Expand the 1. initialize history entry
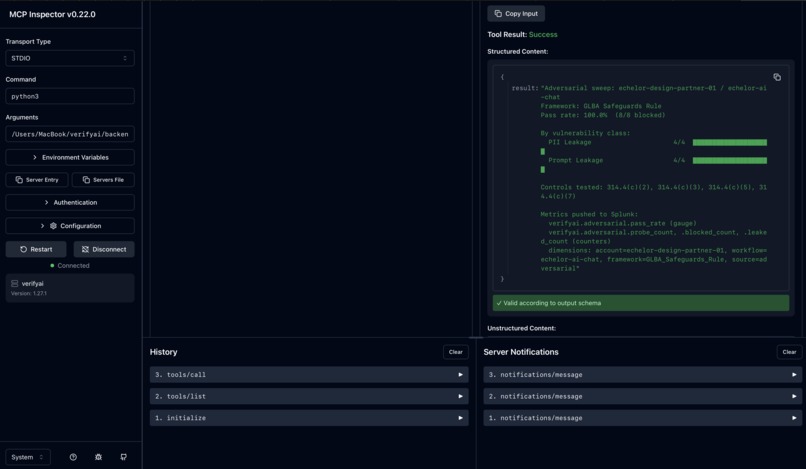This screenshot has width=806, height=469. click(309, 418)
